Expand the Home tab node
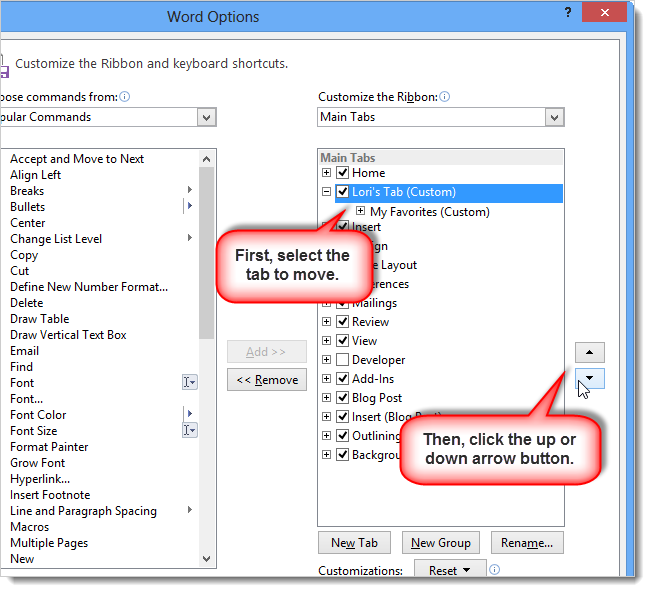Screen dimensions: 650x592 point(327,172)
